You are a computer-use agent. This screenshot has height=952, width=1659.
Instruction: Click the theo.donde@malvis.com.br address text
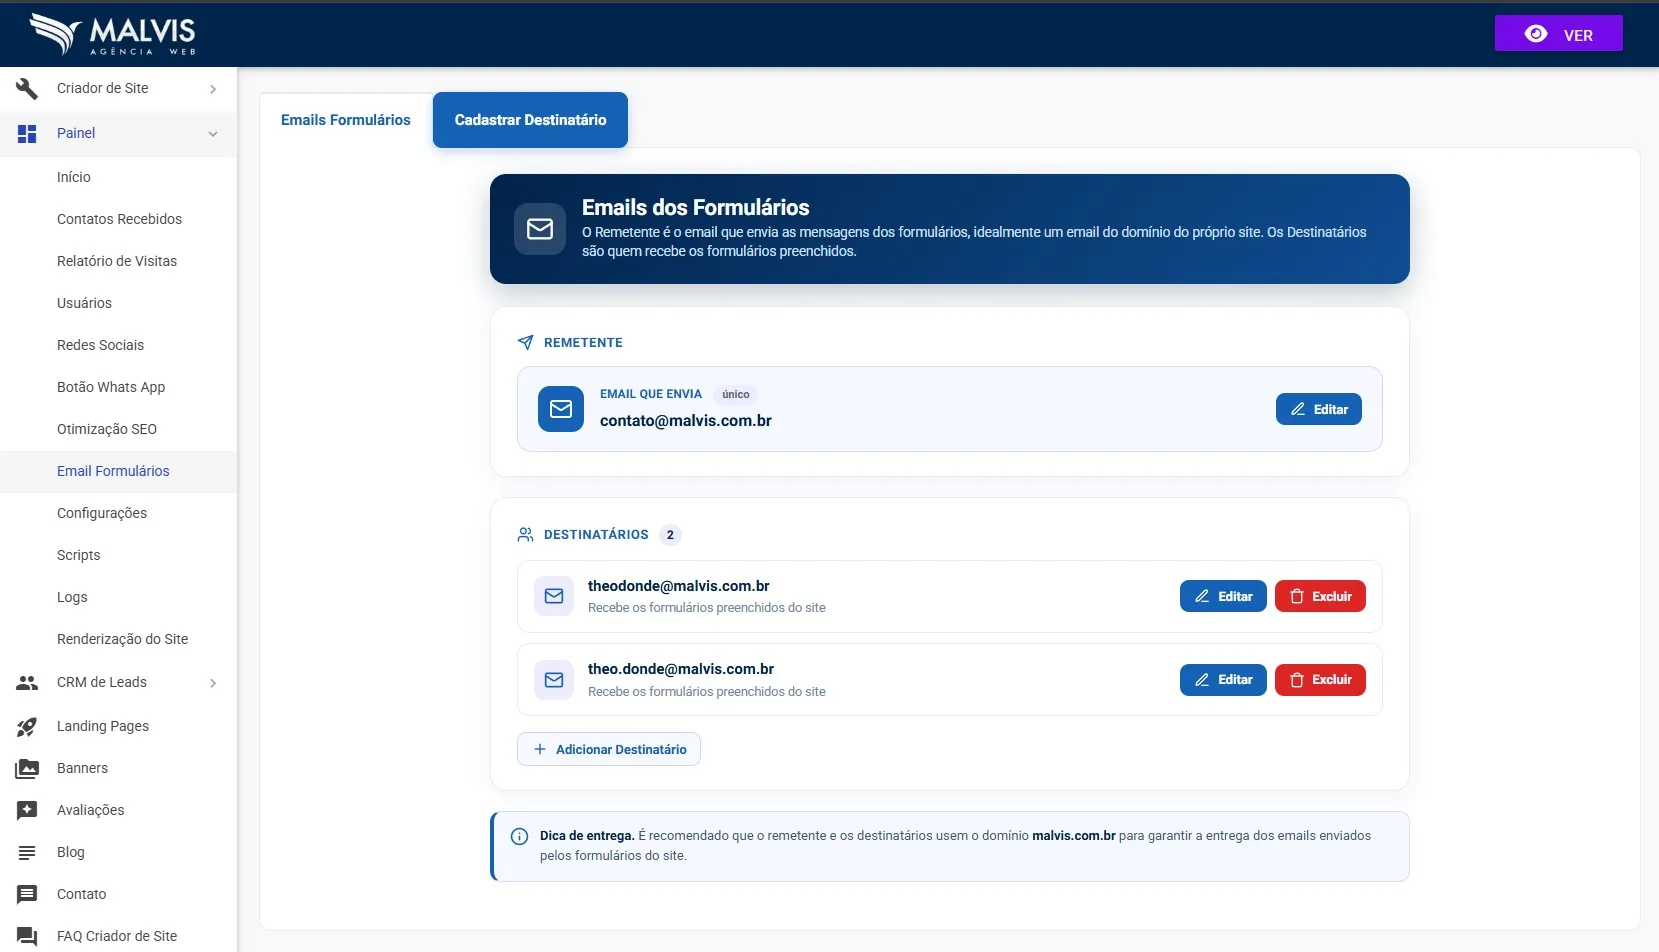(x=681, y=669)
